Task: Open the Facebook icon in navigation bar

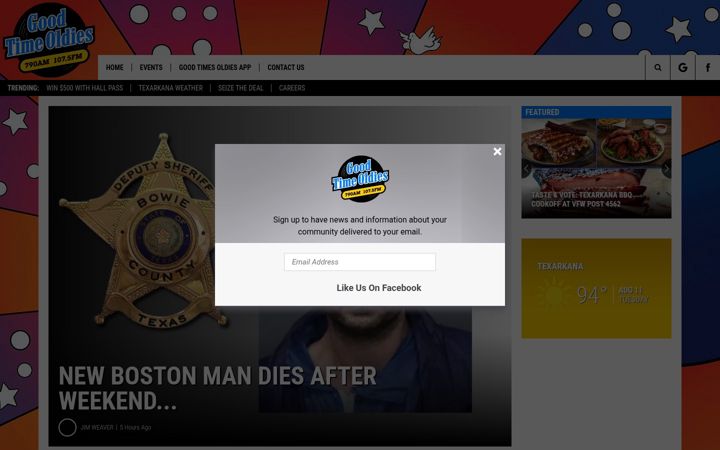Action: [708, 68]
